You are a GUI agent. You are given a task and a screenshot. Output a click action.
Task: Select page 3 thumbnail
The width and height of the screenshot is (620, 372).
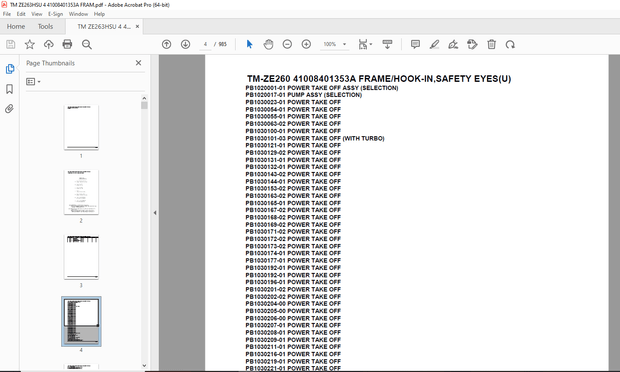(81, 257)
